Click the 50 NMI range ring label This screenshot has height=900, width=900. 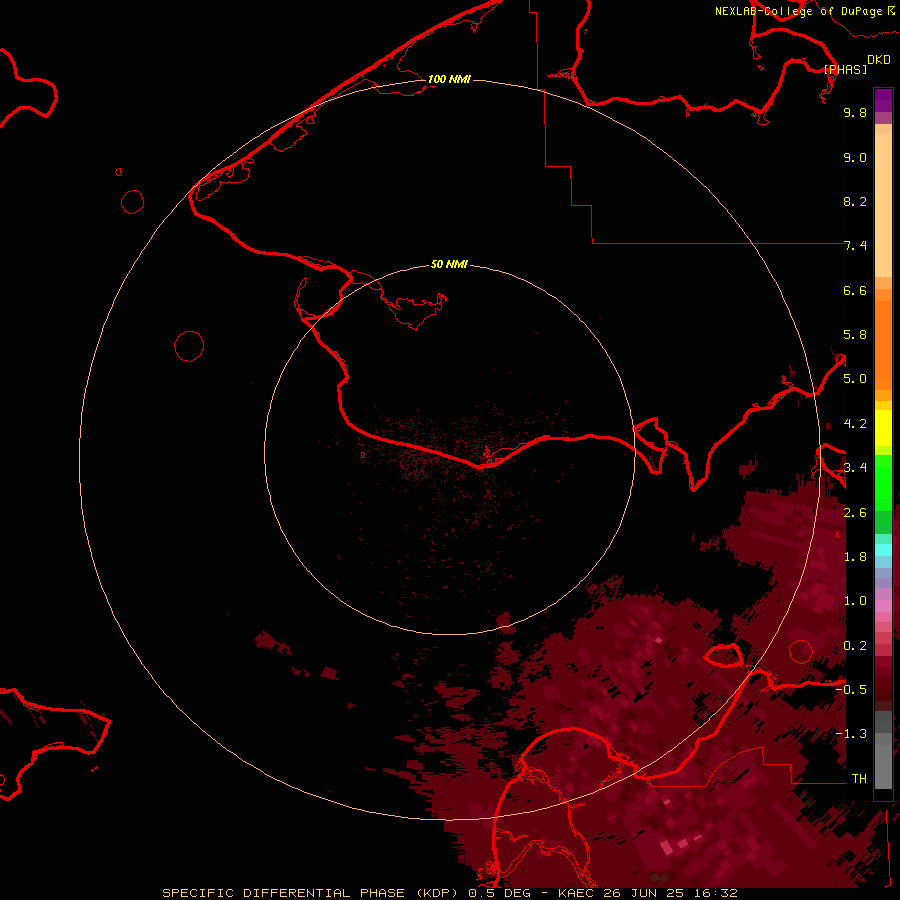pyautogui.click(x=449, y=264)
